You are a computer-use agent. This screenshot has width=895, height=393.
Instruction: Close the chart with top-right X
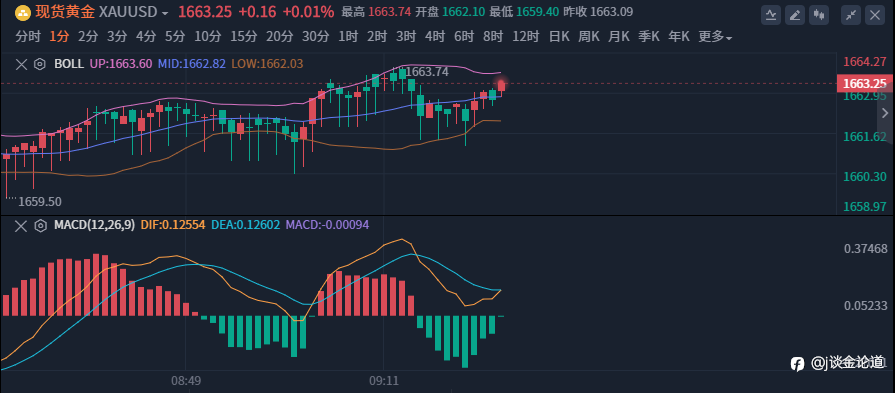point(875,15)
